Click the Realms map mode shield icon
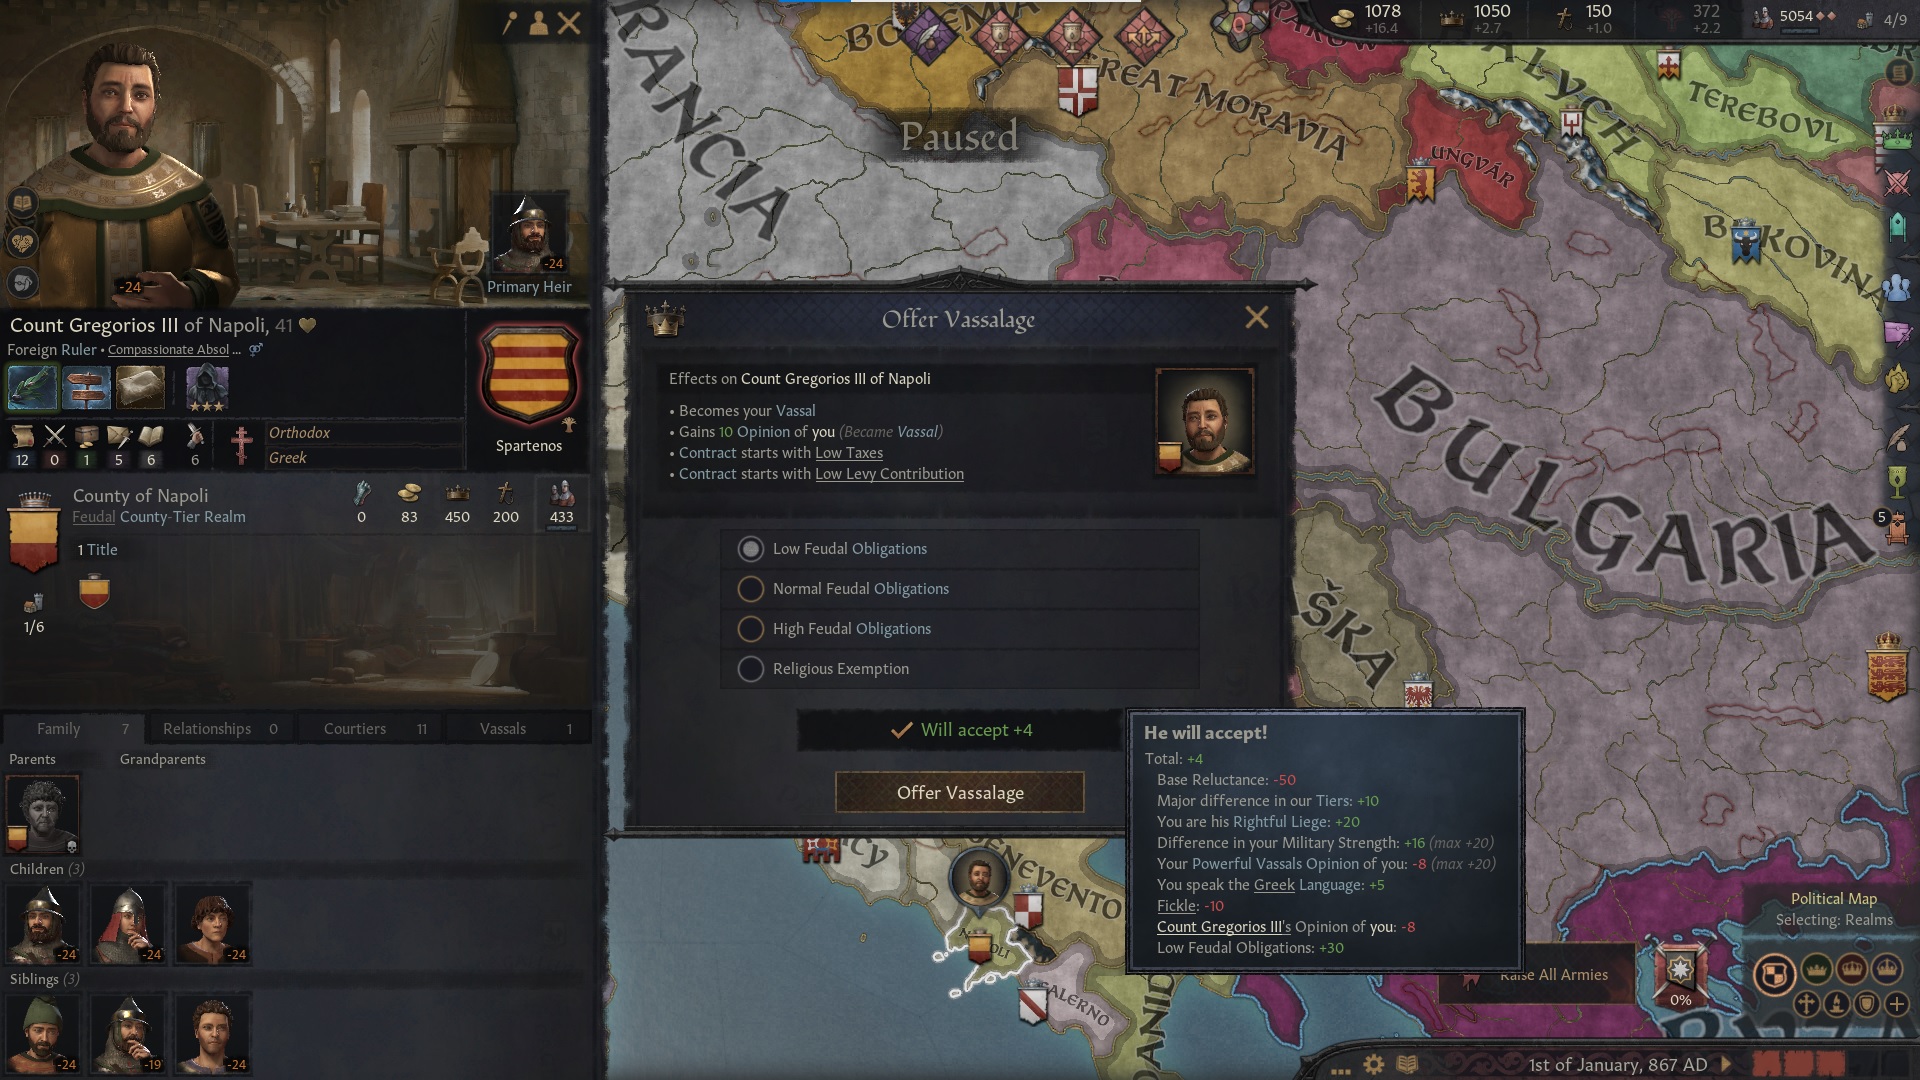Viewport: 1920px width, 1080px height. pyautogui.click(x=1774, y=973)
